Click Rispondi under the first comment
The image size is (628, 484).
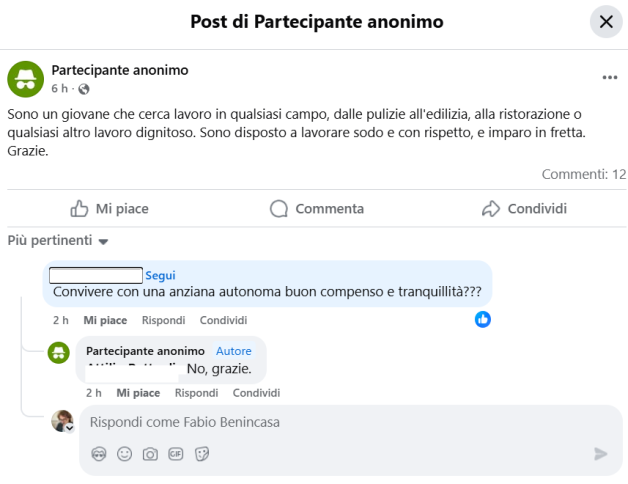point(163,320)
